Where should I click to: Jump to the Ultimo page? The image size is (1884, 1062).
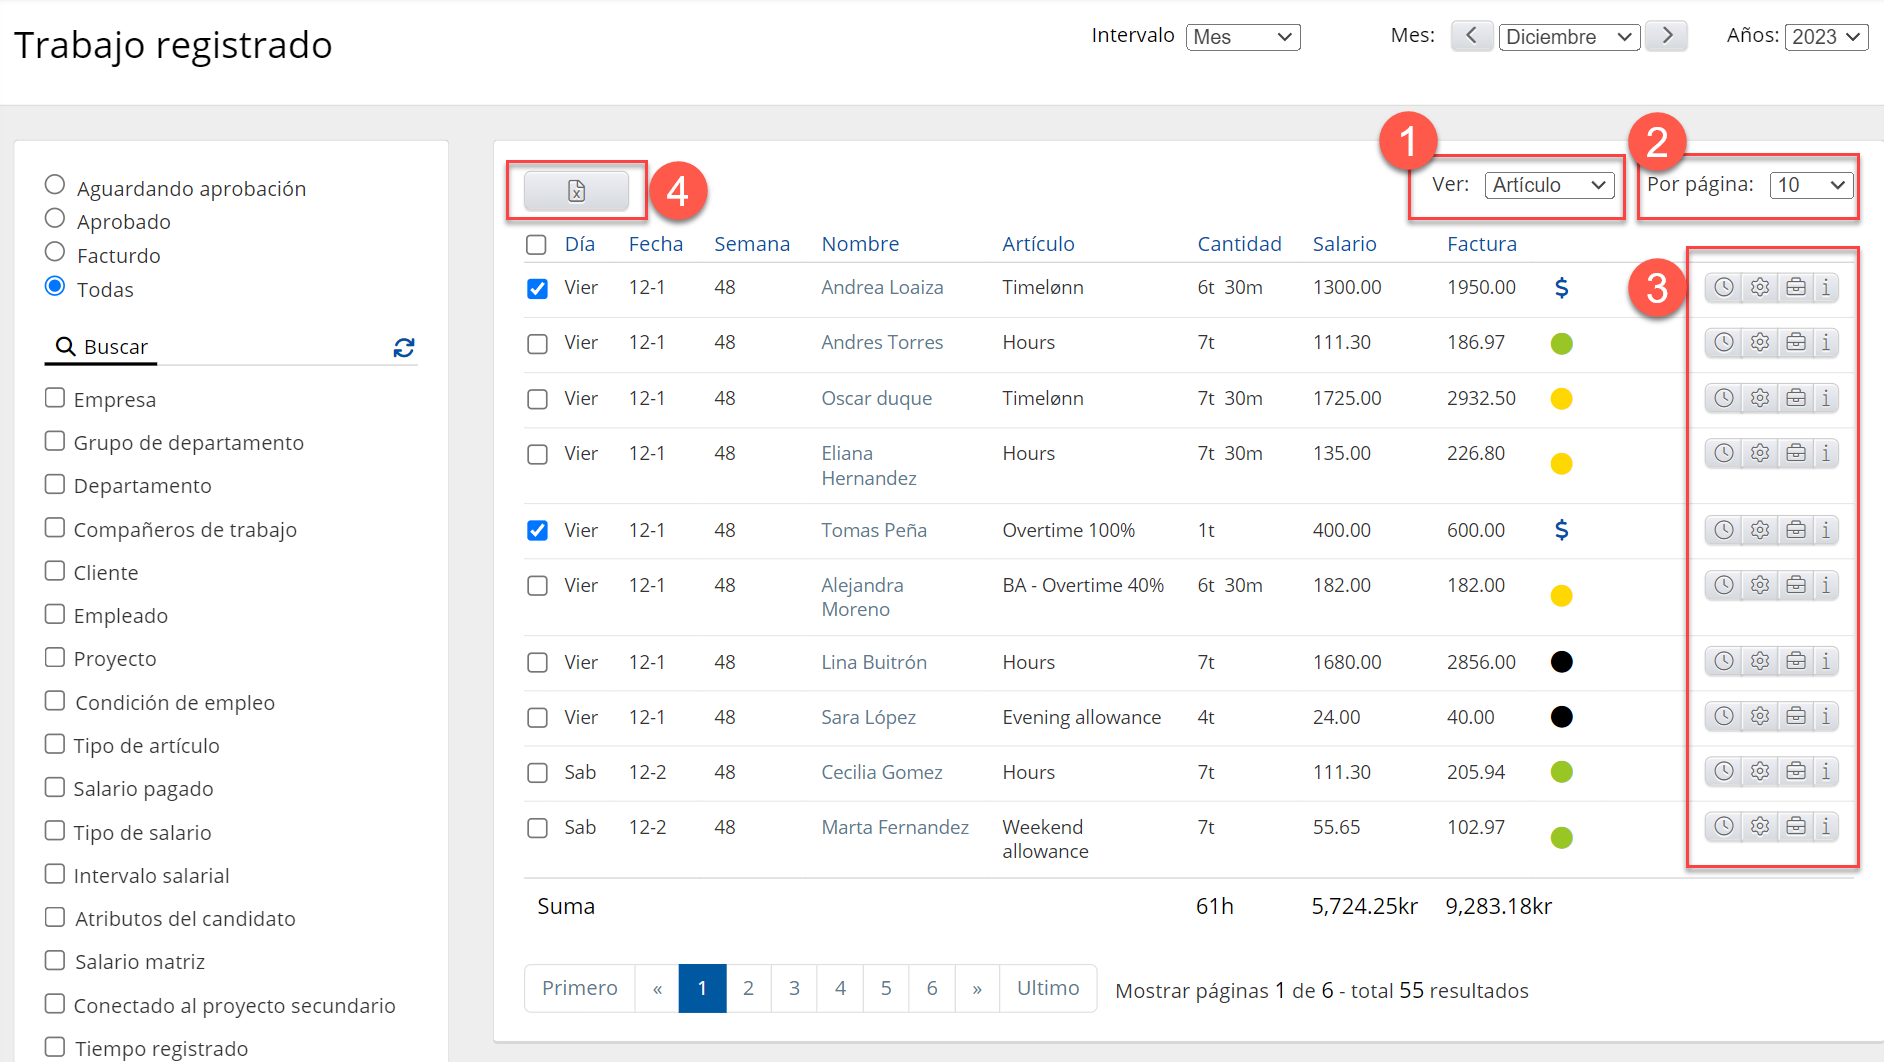(1047, 988)
